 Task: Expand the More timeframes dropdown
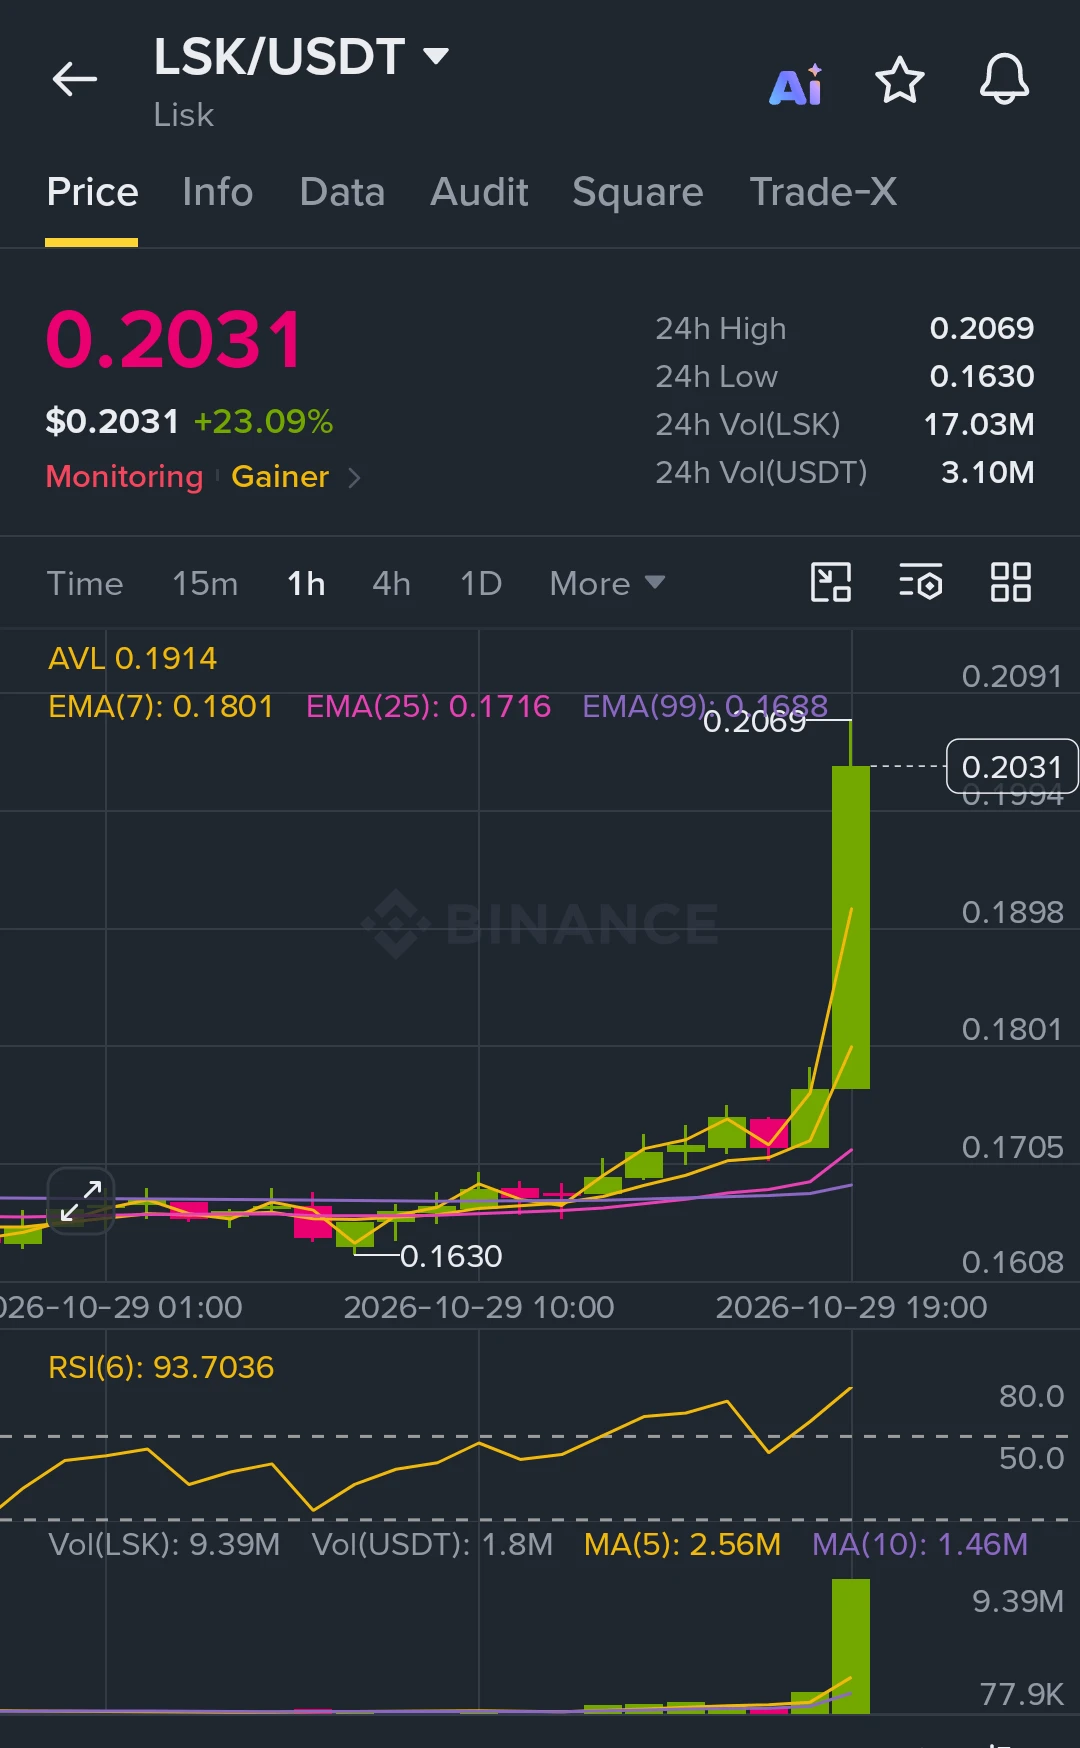[x=607, y=584]
